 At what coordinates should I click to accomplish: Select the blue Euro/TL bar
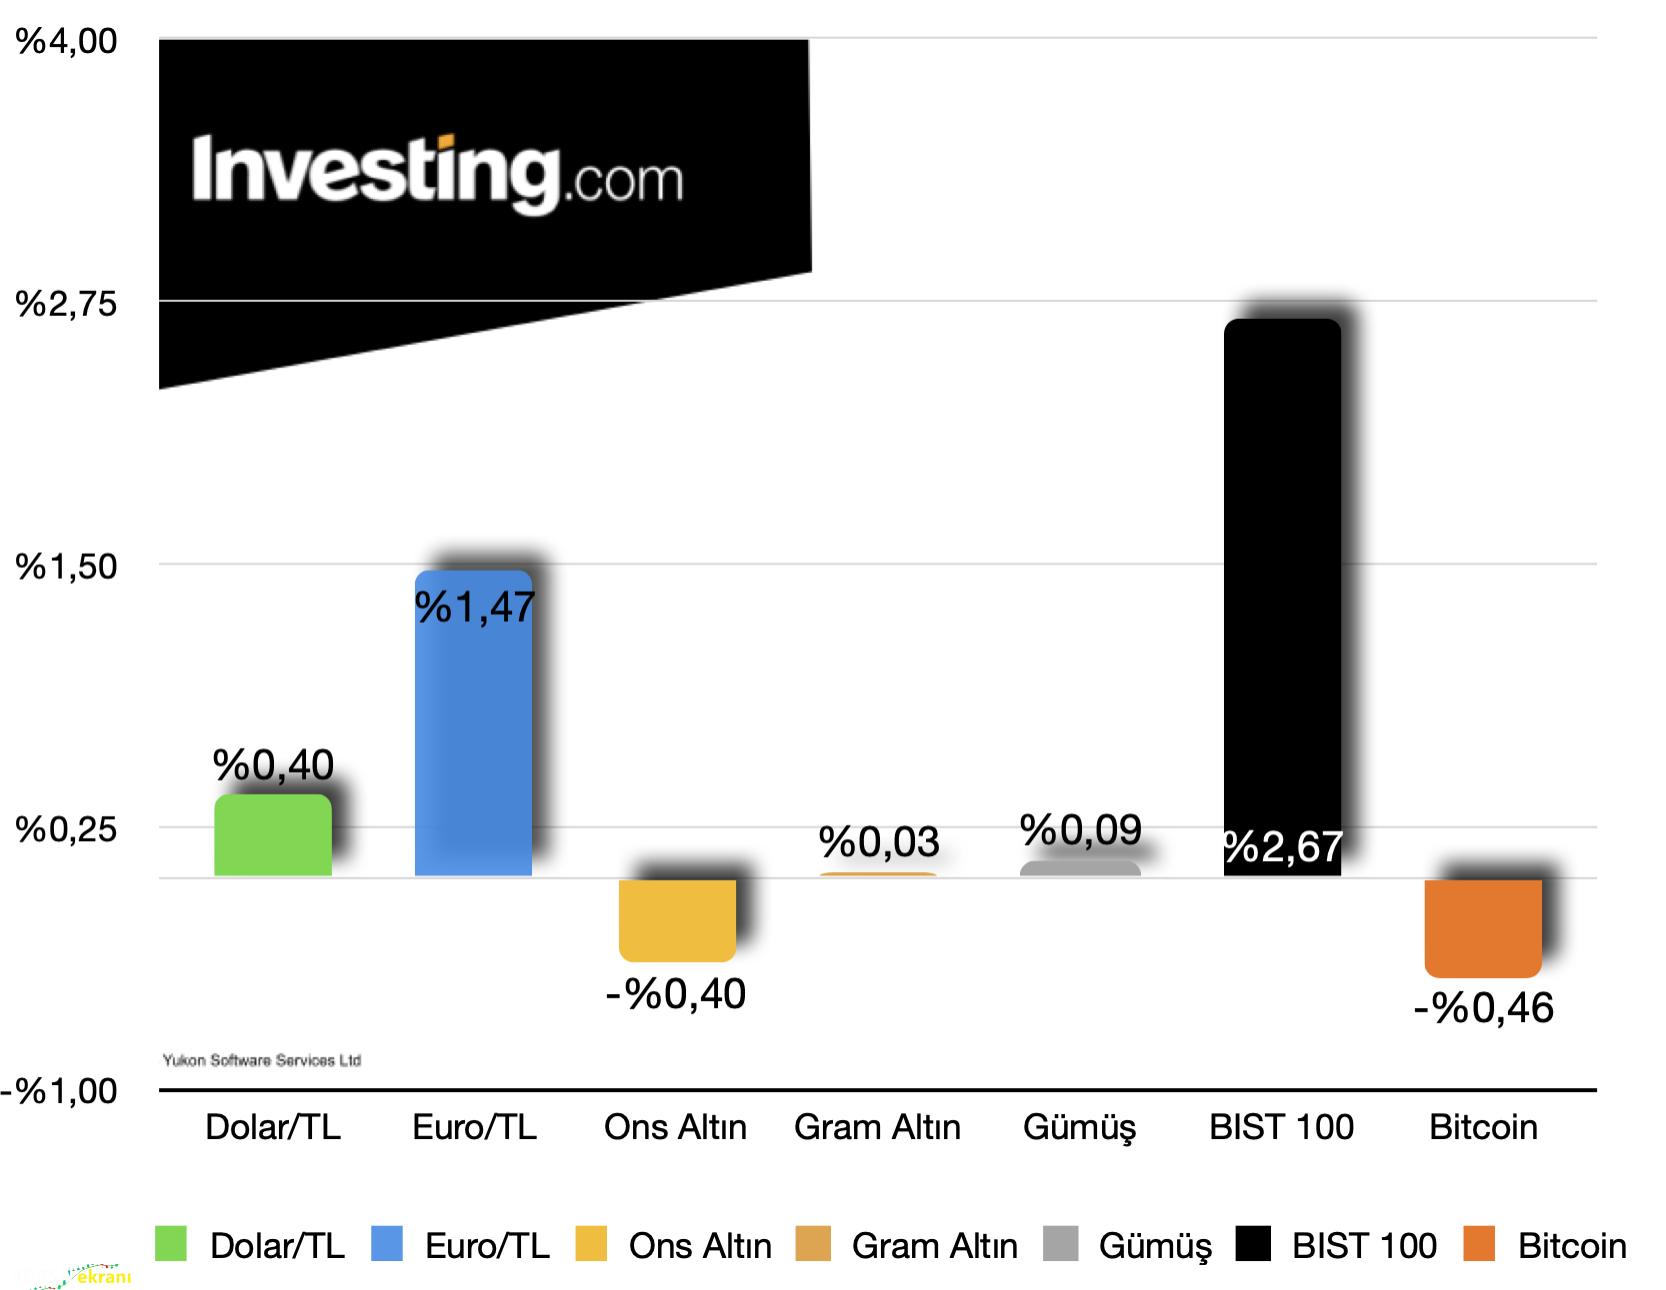474,723
